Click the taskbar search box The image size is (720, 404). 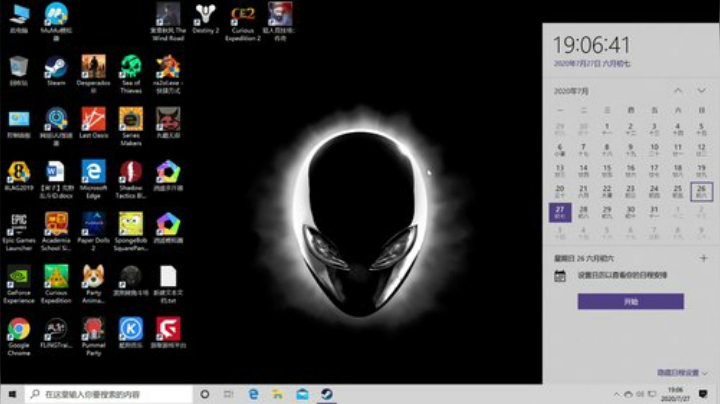[x=109, y=394]
